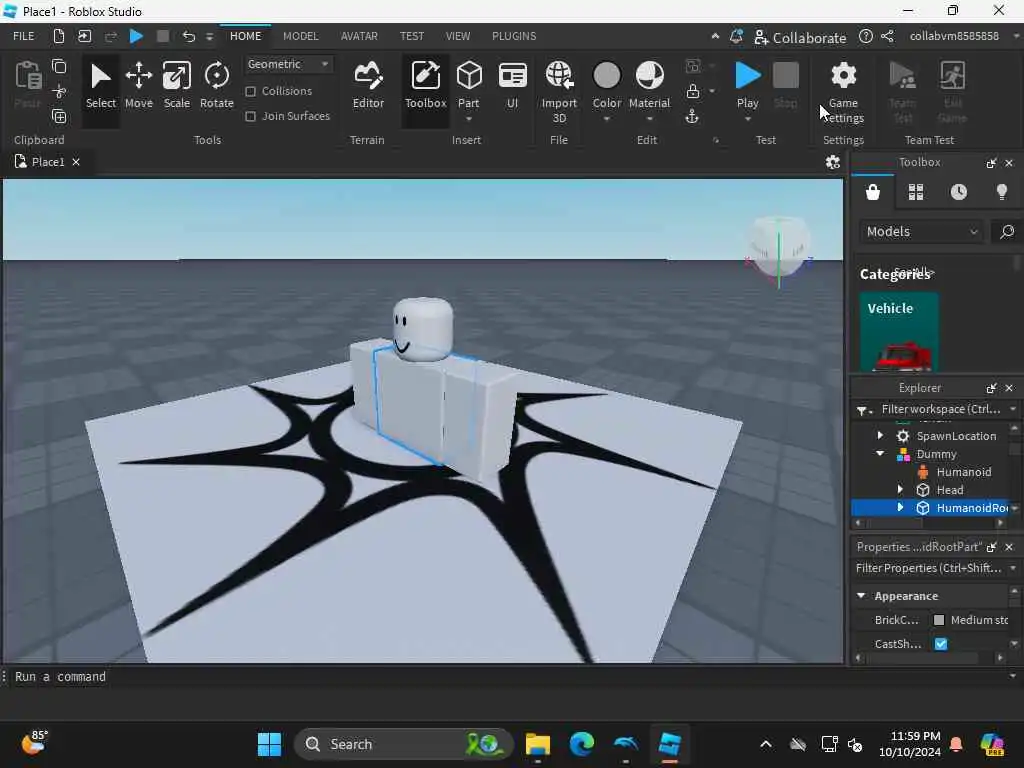Image resolution: width=1024 pixels, height=768 pixels.
Task: Pick the Rotate tool
Action: click(216, 86)
